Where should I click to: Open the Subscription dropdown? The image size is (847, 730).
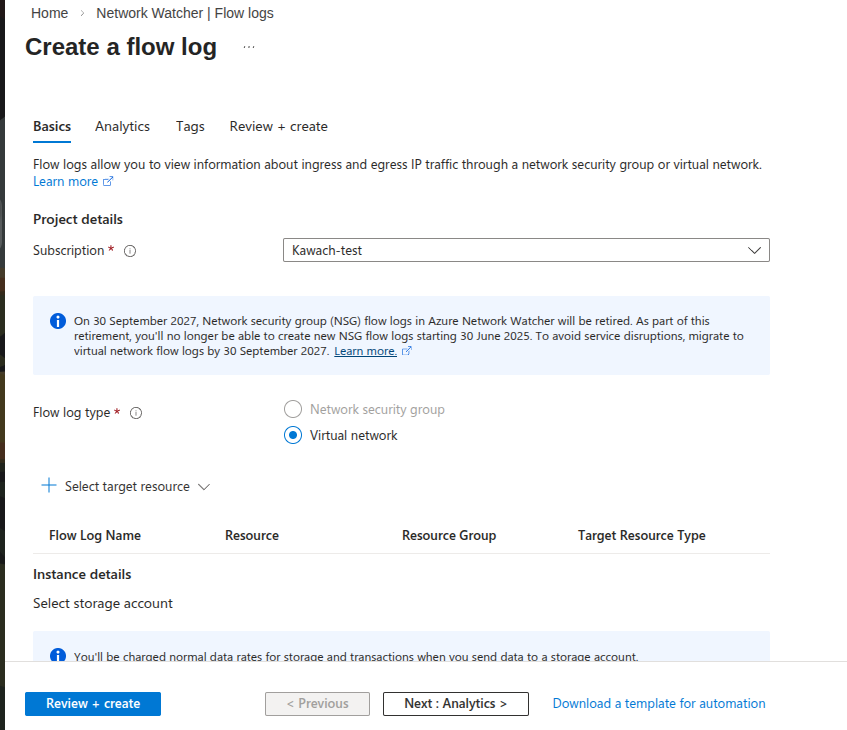(x=526, y=250)
